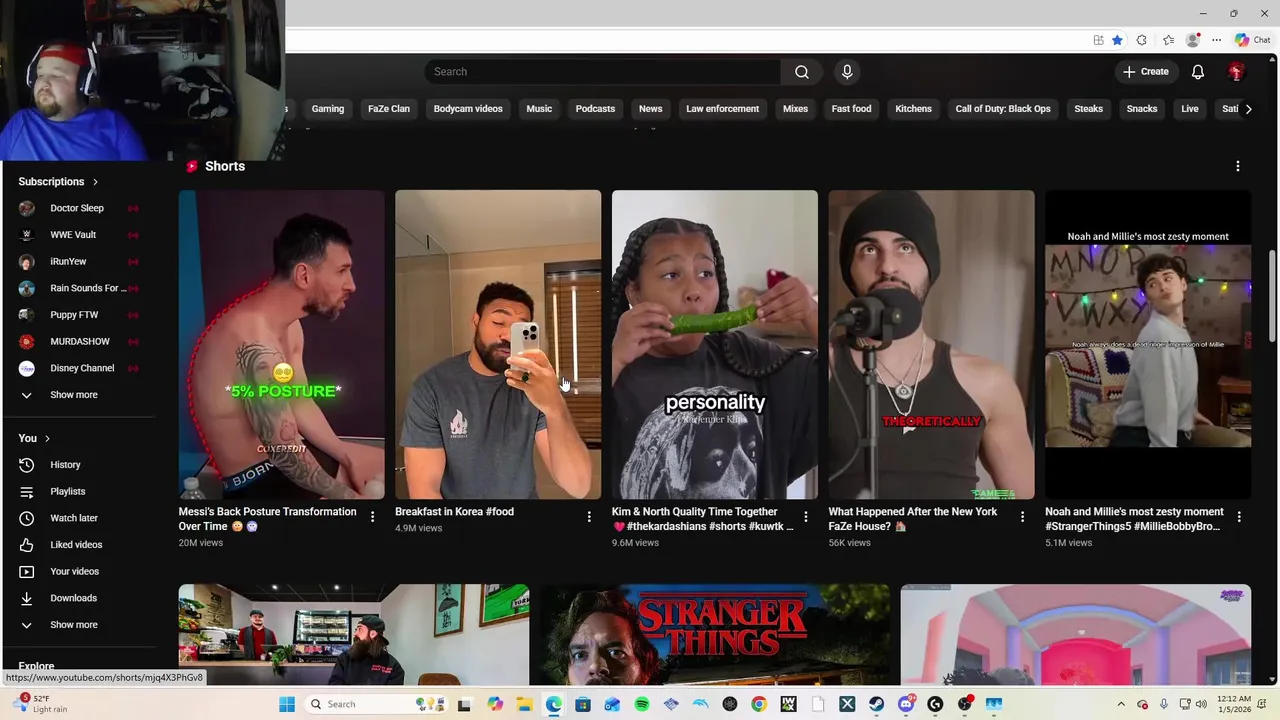Open Spotify from the taskbar
Screen dimensions: 1280x720
642,704
